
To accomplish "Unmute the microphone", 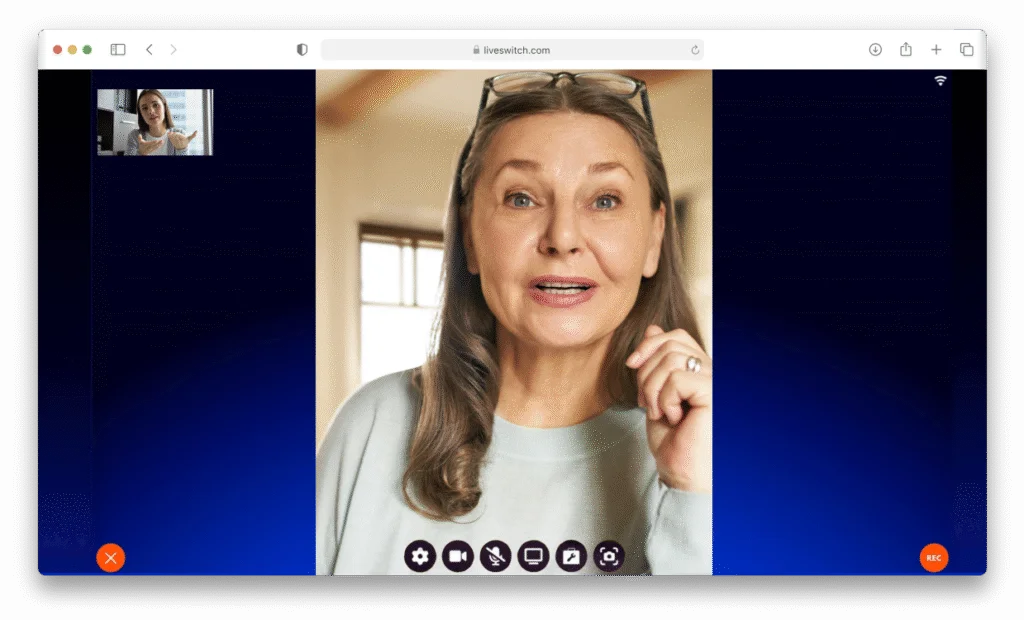I will tap(496, 557).
